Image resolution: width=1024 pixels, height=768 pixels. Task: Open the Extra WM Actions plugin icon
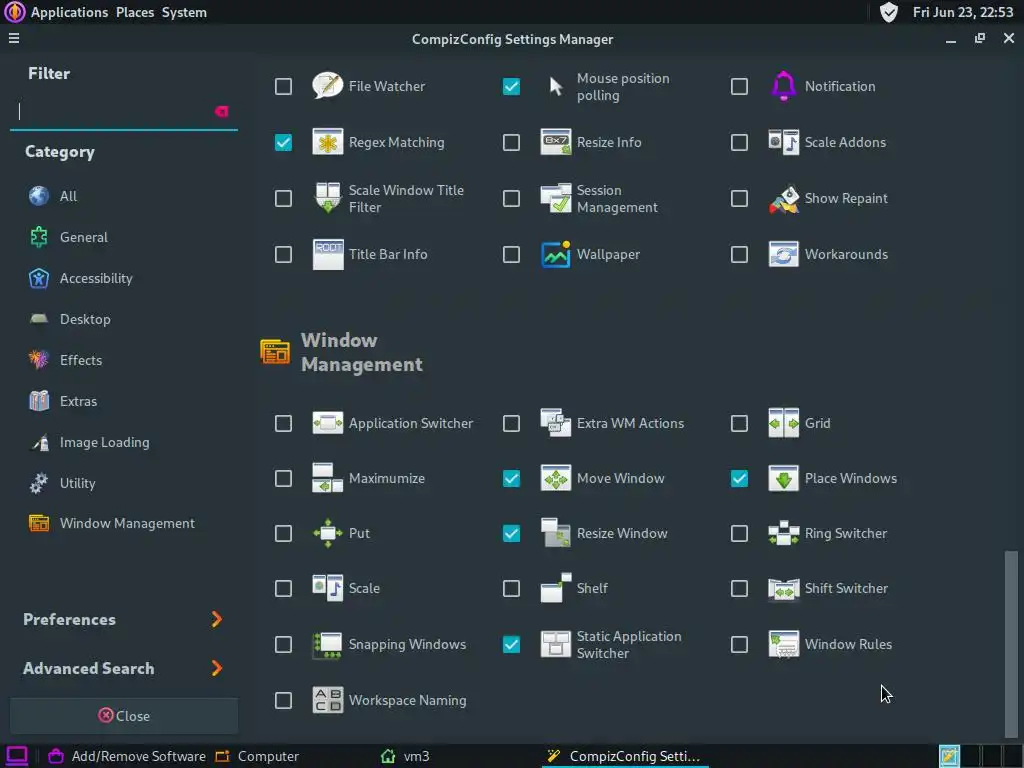coord(556,423)
